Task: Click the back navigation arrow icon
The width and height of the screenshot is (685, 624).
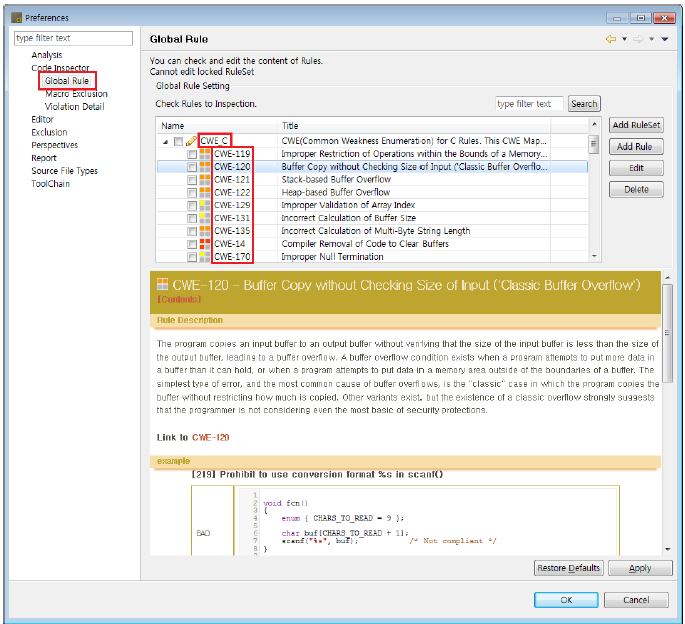Action: 611,39
